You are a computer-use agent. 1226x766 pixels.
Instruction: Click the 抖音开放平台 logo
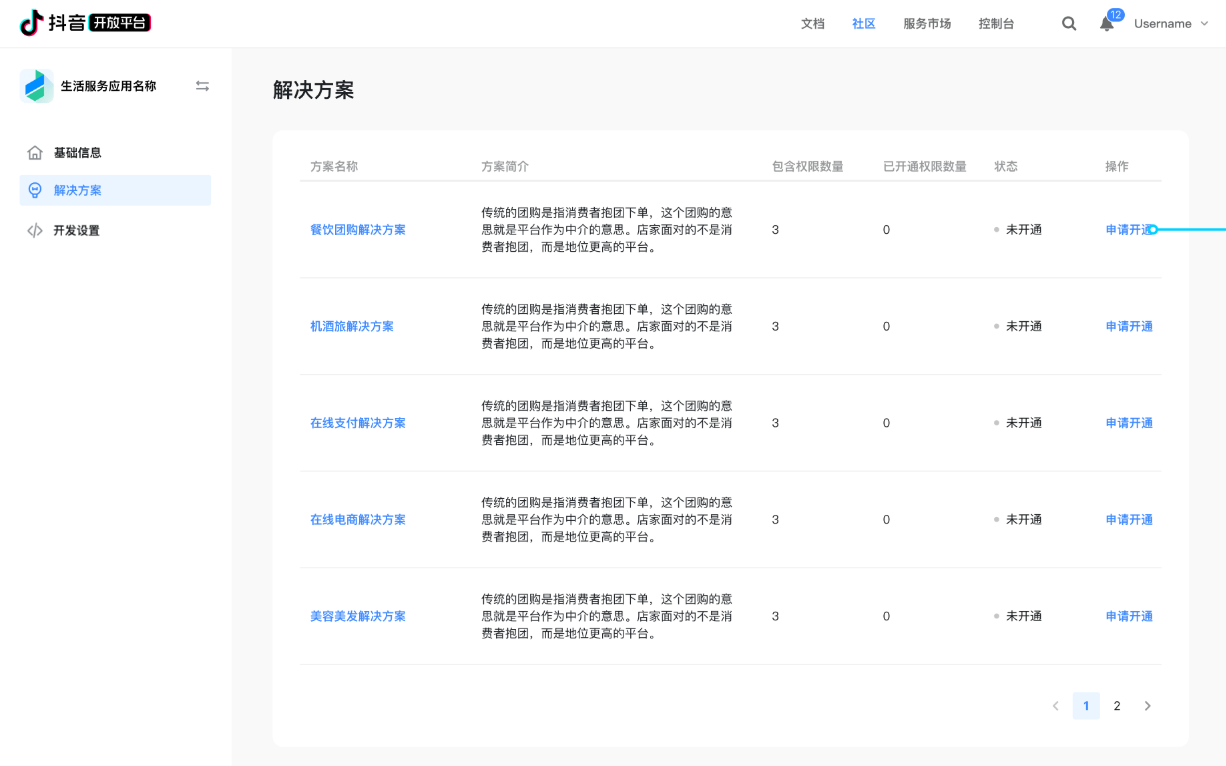tap(83, 22)
